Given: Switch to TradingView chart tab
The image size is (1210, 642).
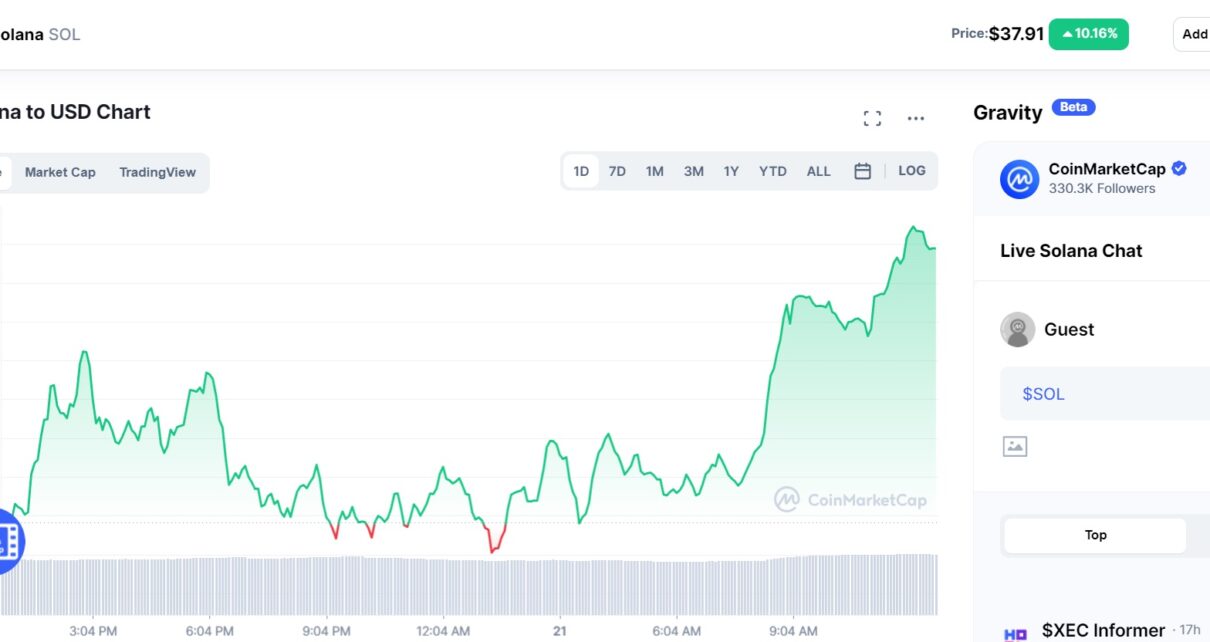Looking at the screenshot, I should [158, 172].
